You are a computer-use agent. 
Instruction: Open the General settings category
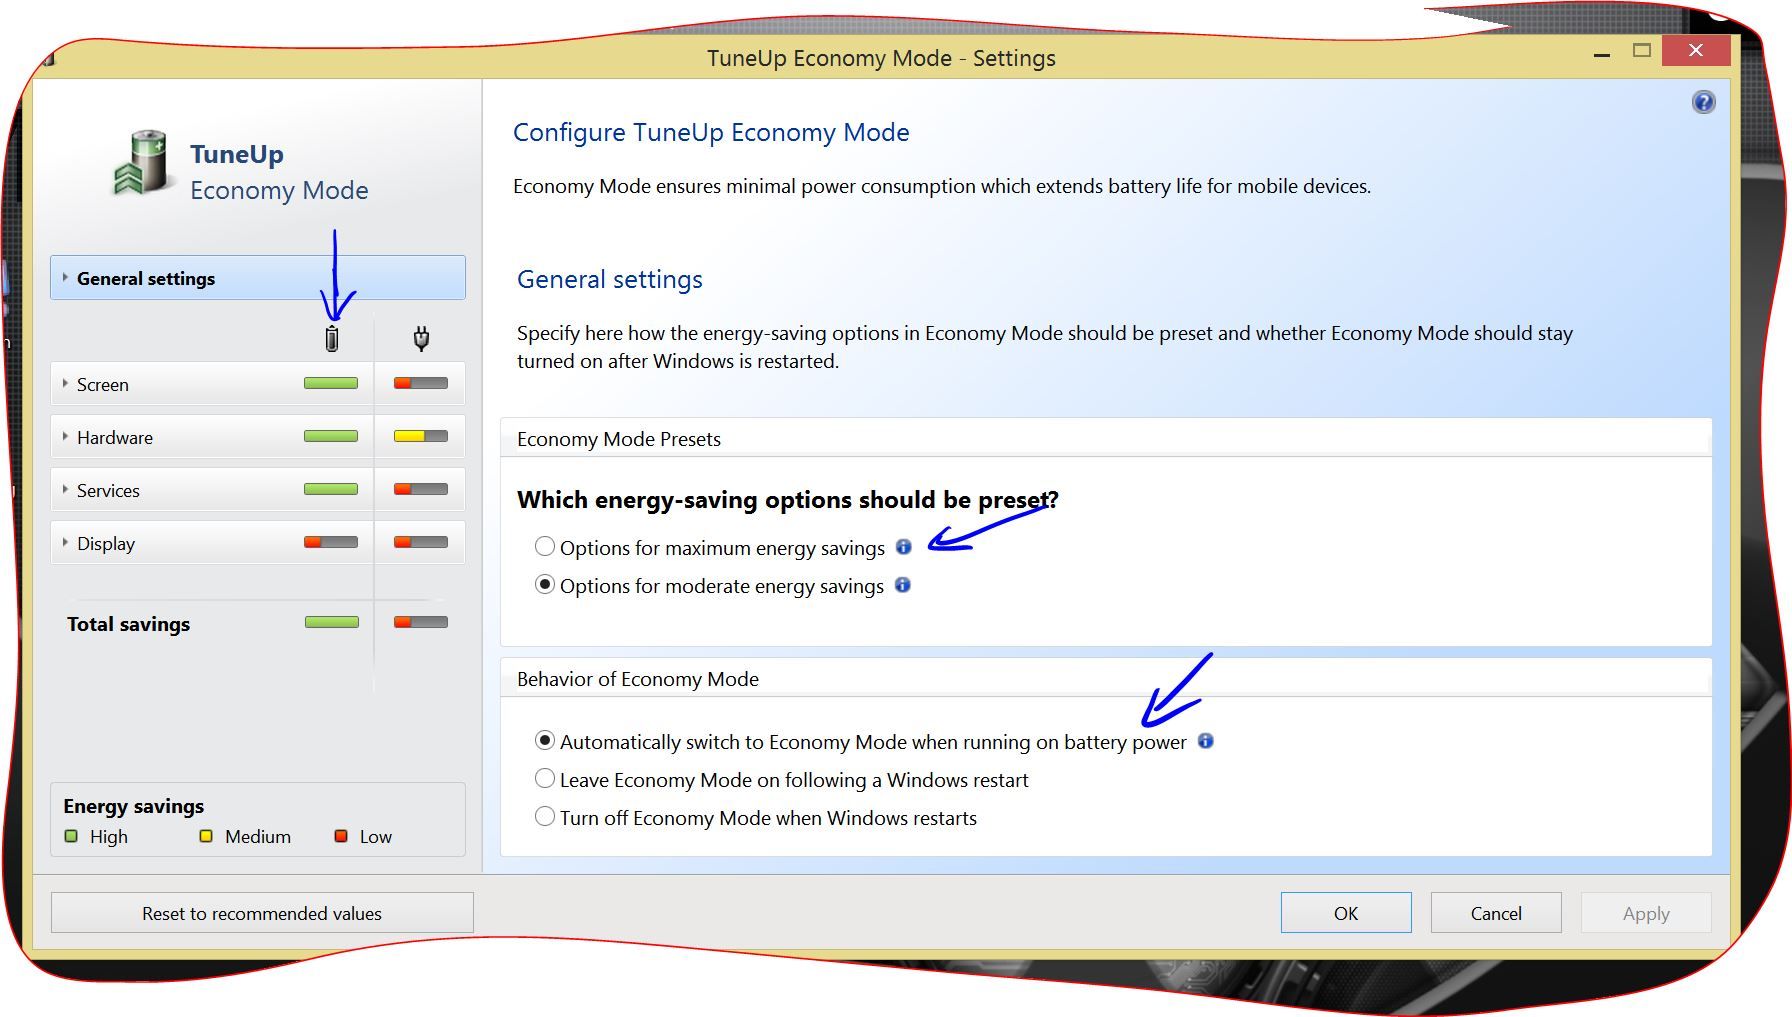point(258,278)
